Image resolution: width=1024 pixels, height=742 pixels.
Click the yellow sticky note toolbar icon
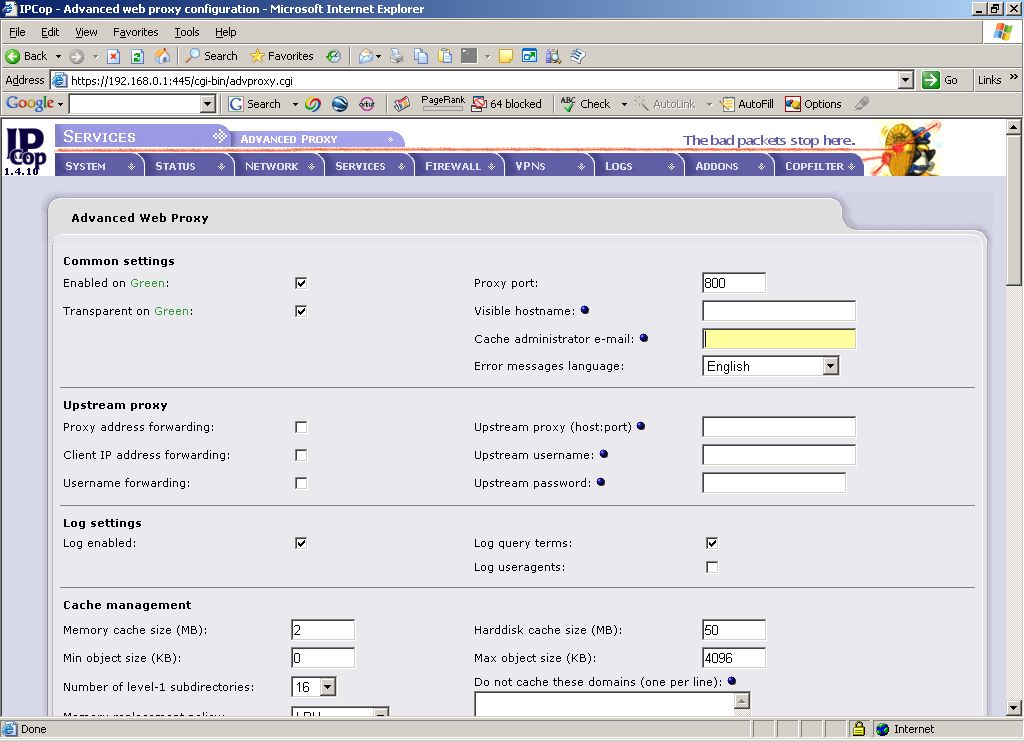tap(505, 56)
